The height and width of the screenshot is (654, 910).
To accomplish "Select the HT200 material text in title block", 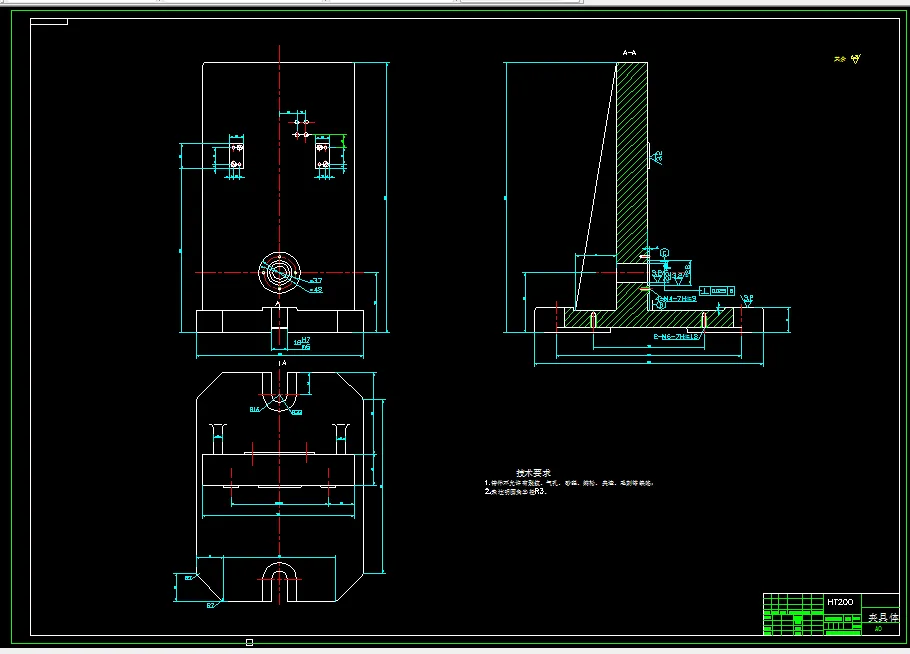I will (840, 602).
